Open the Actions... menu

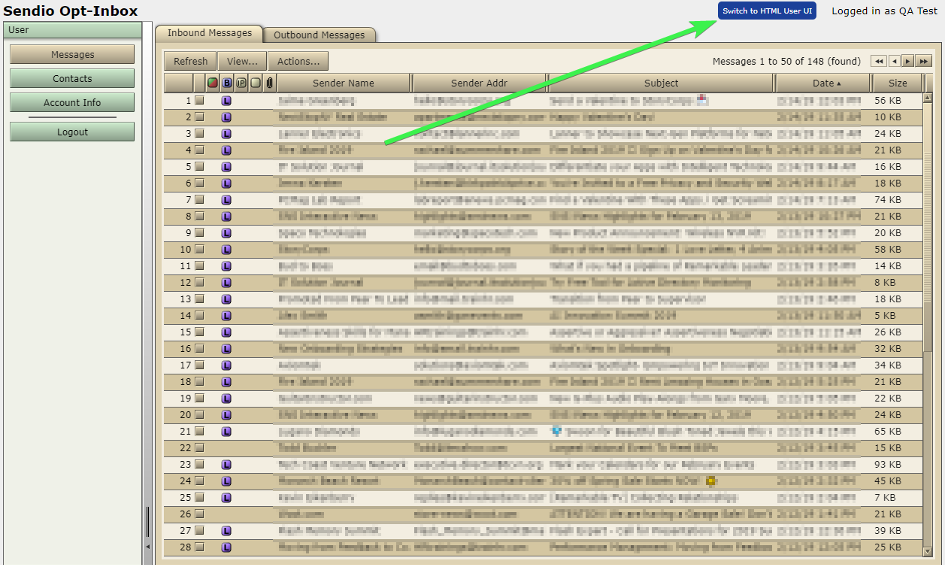click(x=299, y=61)
